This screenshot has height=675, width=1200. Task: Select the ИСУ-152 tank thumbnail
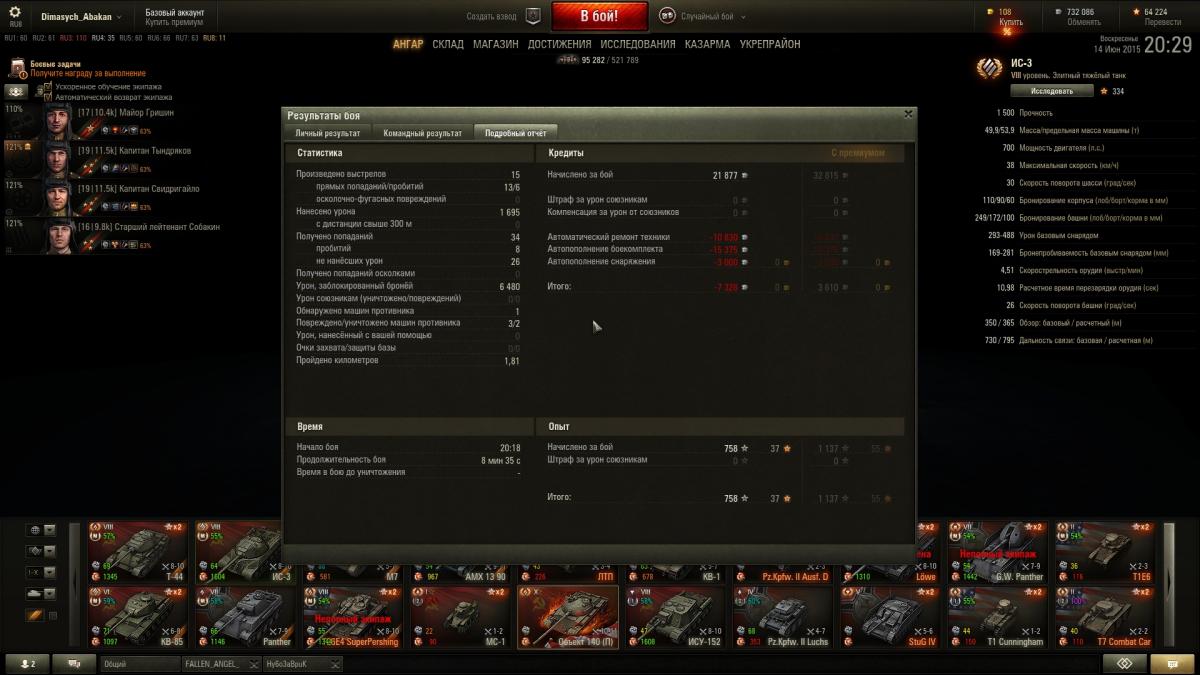point(674,617)
